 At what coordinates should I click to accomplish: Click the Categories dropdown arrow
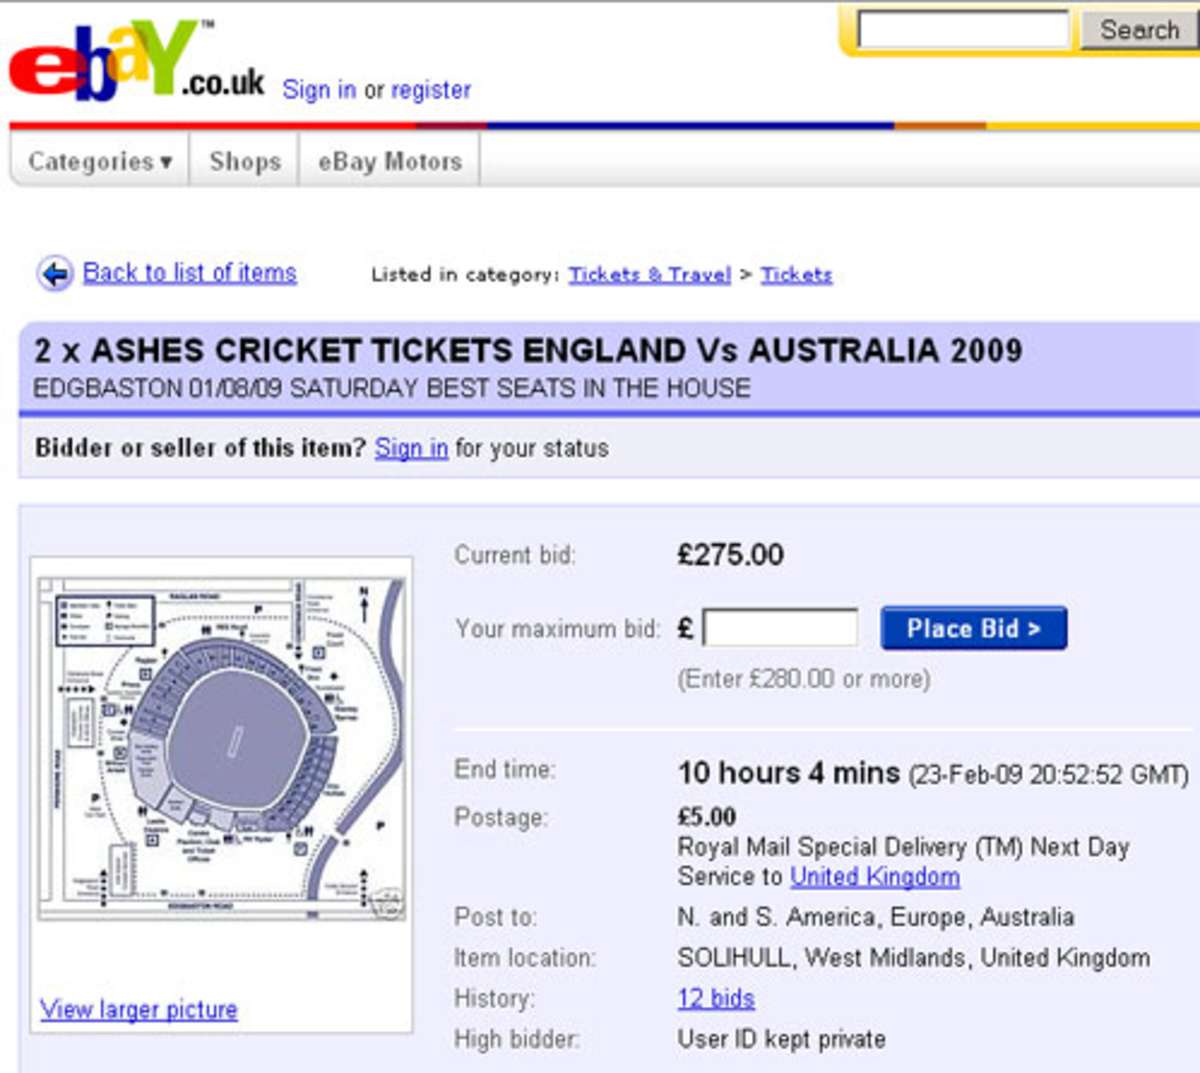(166, 161)
